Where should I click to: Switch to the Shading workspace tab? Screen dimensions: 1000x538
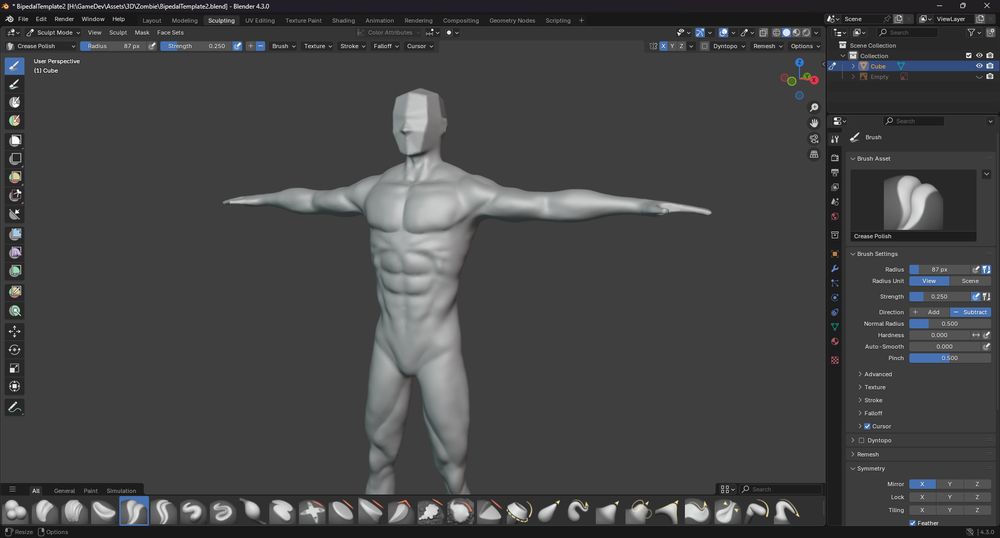pos(343,20)
